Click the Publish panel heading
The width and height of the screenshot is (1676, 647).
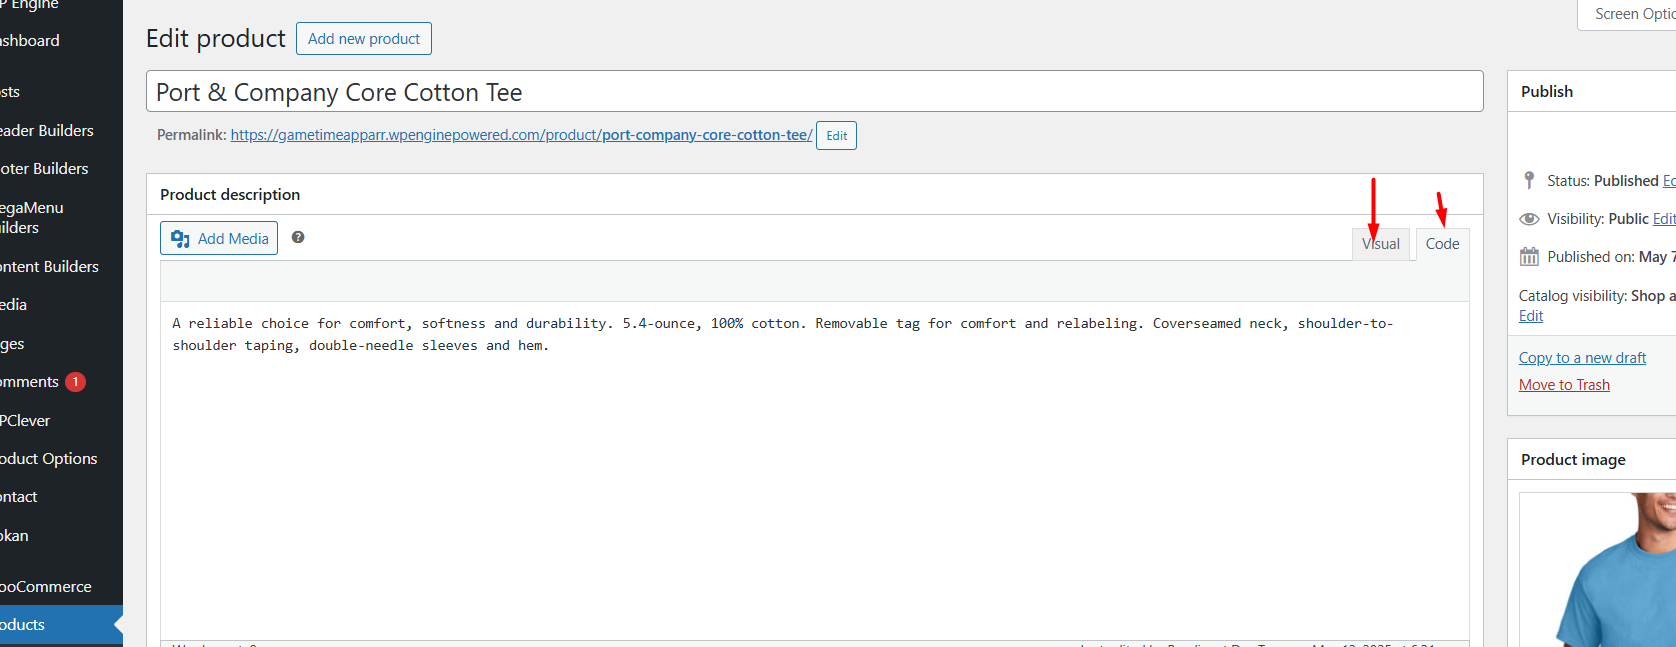click(x=1547, y=92)
